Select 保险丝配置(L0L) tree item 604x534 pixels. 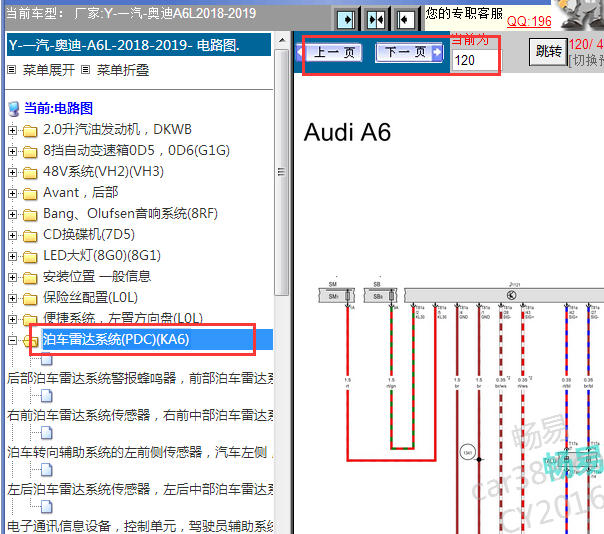pyautogui.click(x=90, y=297)
